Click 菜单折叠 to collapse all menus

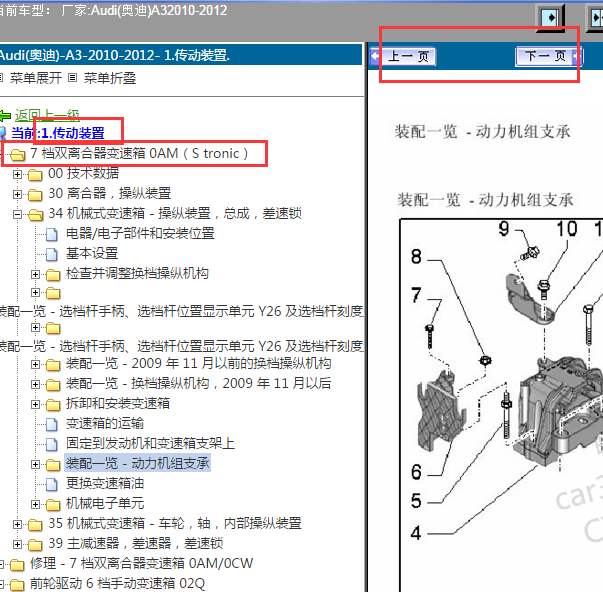[x=110, y=78]
